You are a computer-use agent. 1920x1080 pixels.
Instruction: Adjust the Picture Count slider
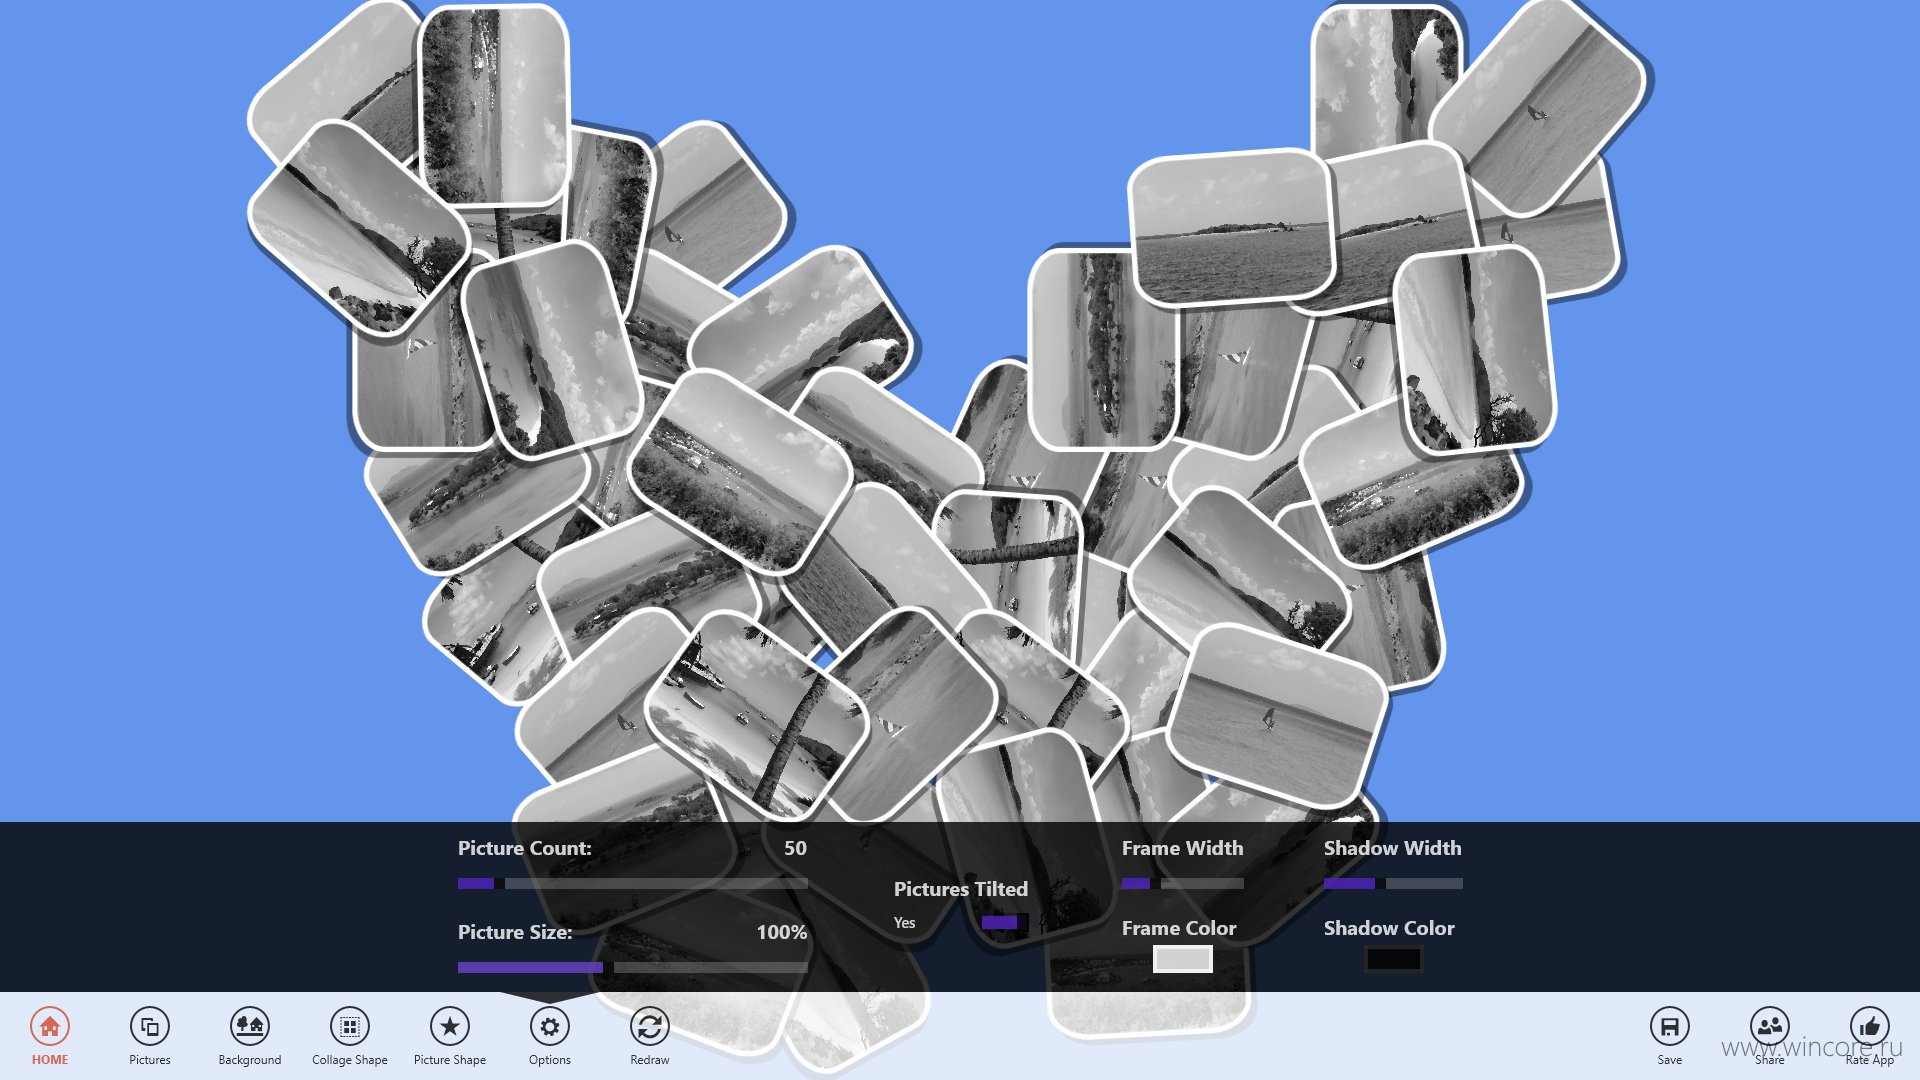coord(632,884)
